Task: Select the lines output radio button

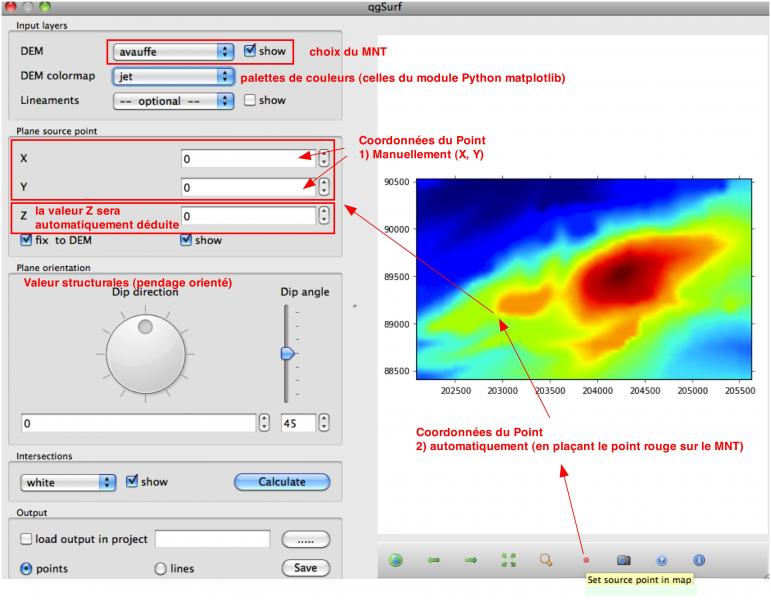Action: (x=160, y=569)
